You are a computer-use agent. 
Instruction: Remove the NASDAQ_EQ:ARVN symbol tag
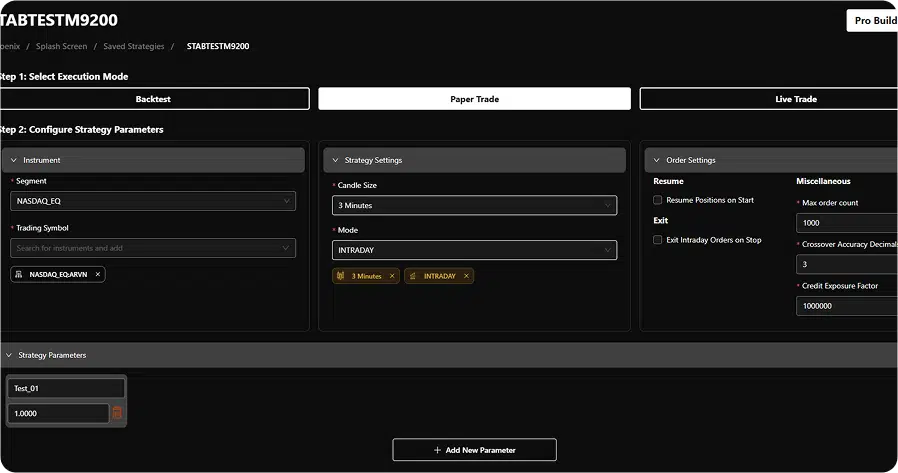tap(97, 274)
